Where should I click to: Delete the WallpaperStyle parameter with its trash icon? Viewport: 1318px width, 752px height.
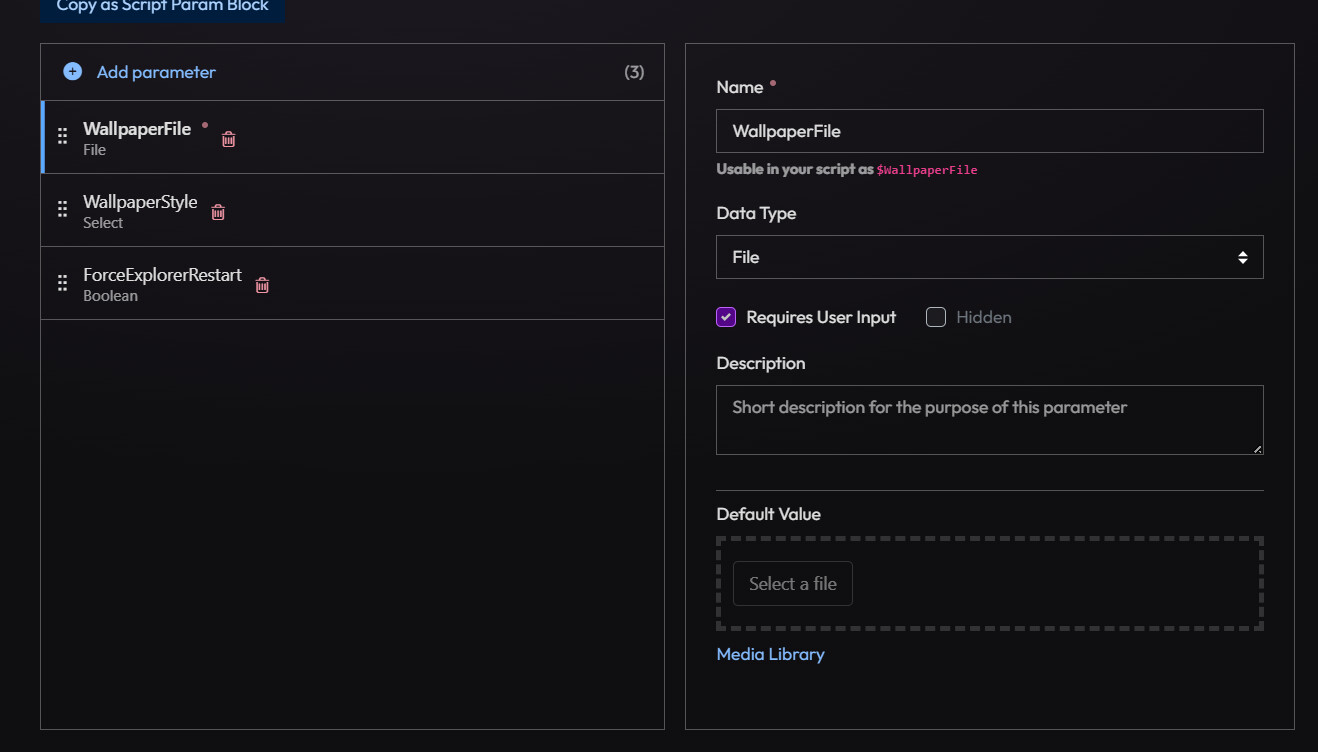click(218, 212)
